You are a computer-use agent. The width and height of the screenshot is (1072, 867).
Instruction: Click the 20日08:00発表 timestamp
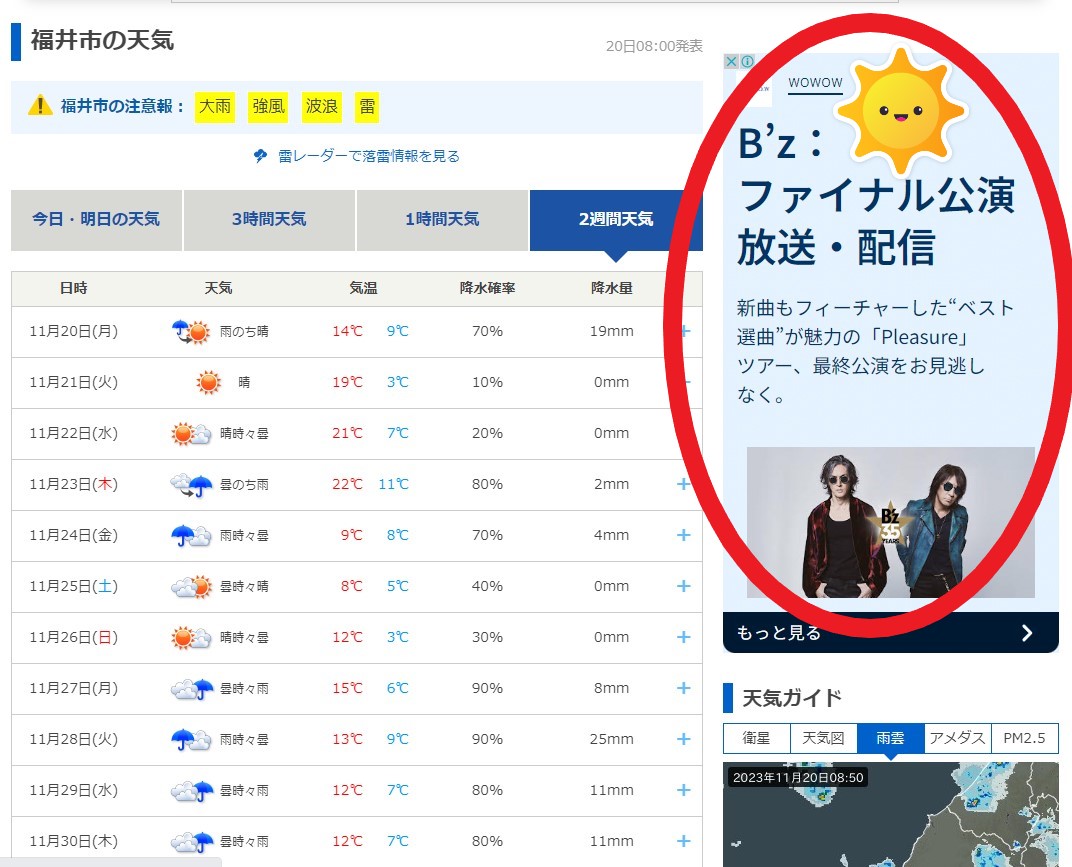654,46
